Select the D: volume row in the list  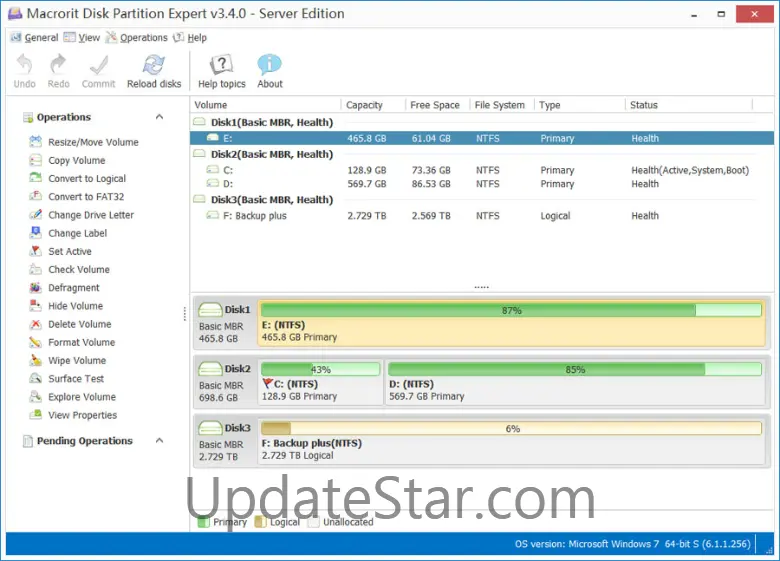pos(482,184)
